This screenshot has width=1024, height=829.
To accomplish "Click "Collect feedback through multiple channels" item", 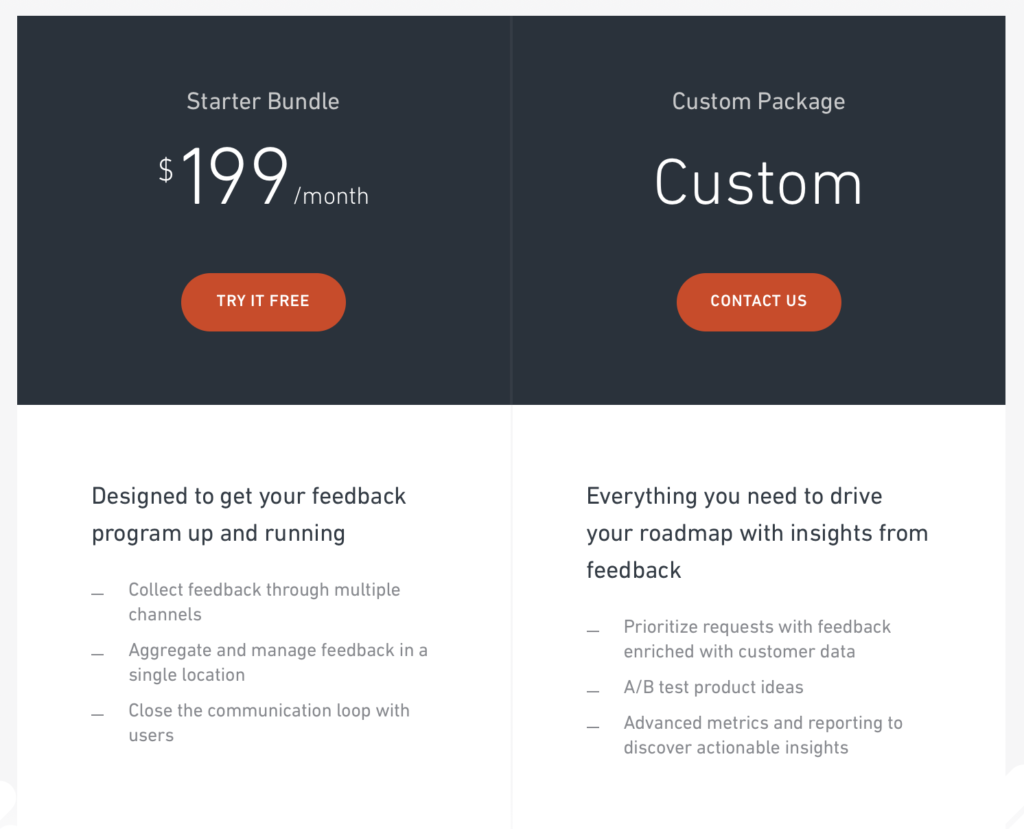I will (x=264, y=602).
